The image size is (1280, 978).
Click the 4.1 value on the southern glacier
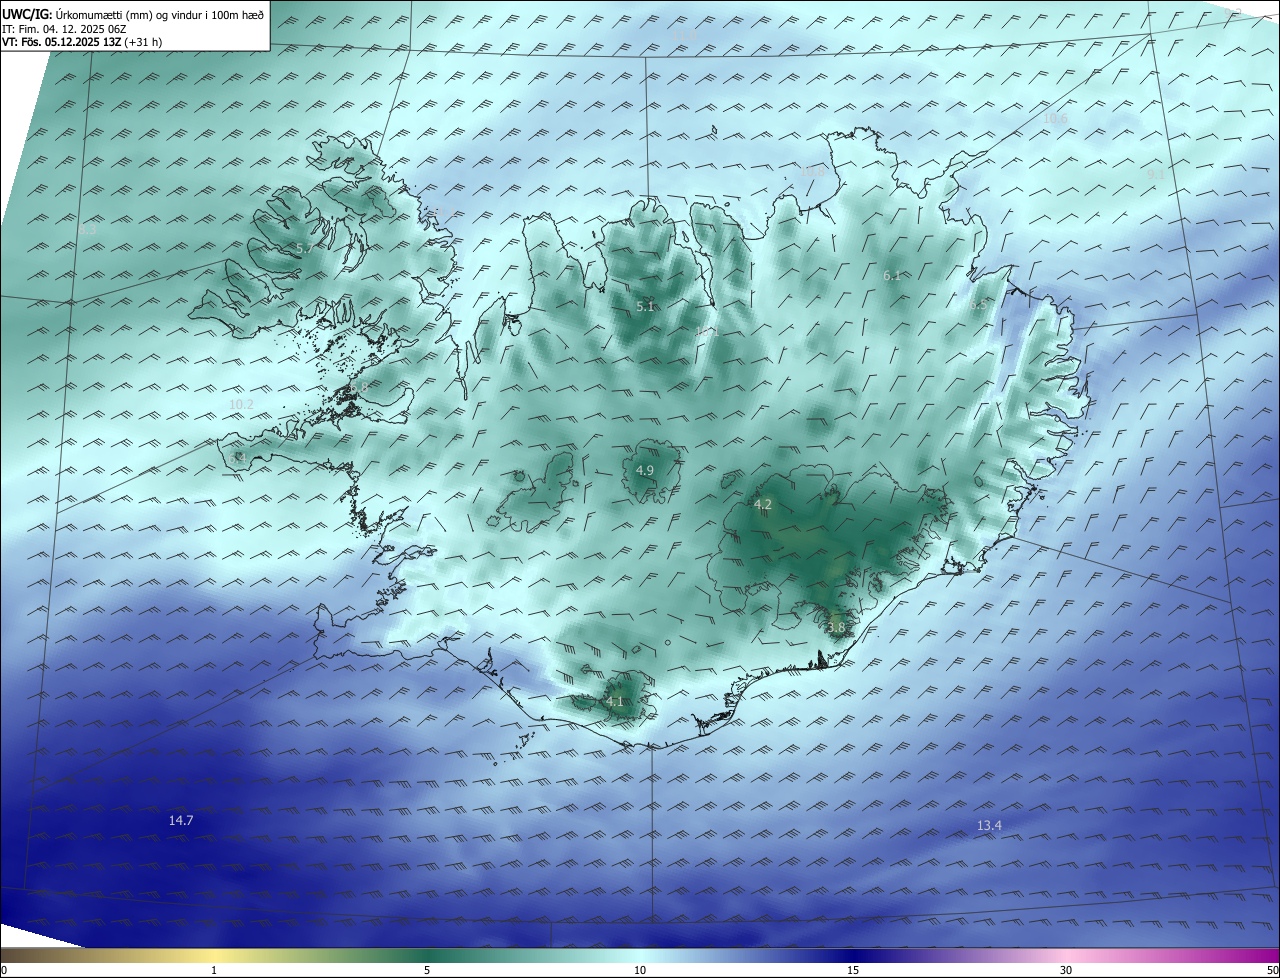(x=615, y=701)
